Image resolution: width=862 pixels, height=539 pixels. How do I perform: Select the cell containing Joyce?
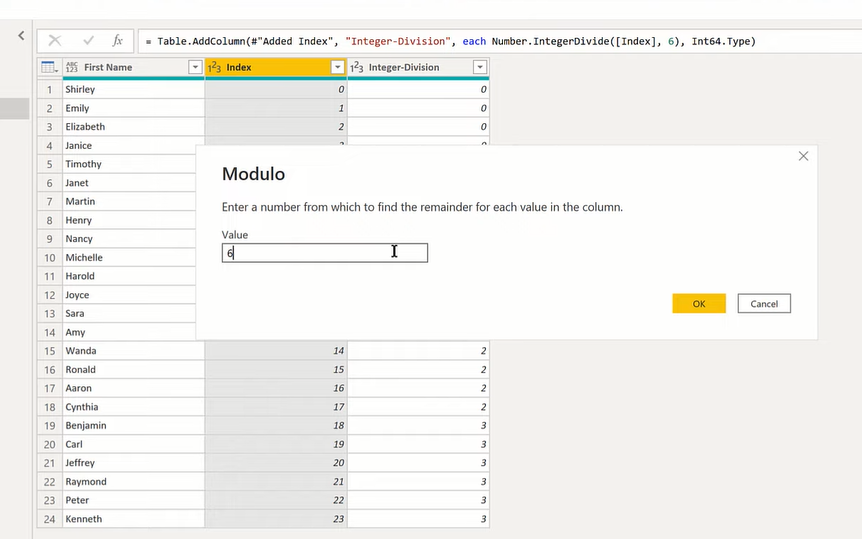click(x=129, y=295)
